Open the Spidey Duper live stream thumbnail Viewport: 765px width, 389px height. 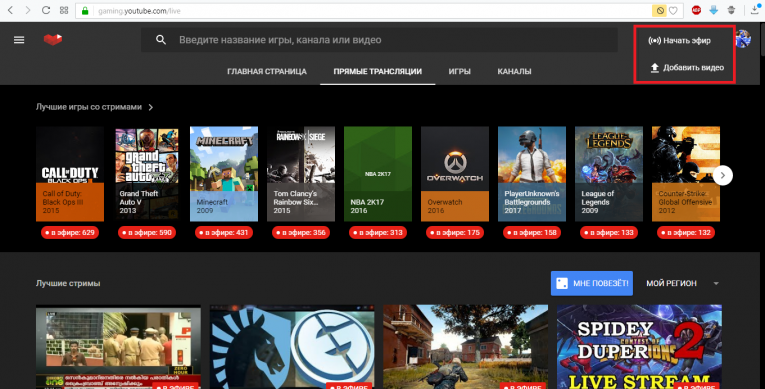point(639,347)
